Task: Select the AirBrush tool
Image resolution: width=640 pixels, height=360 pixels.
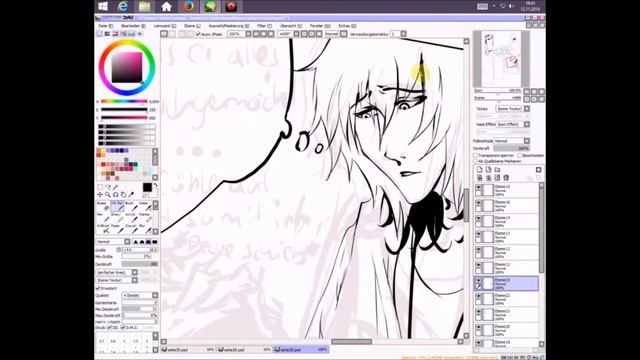Action: pos(103,228)
